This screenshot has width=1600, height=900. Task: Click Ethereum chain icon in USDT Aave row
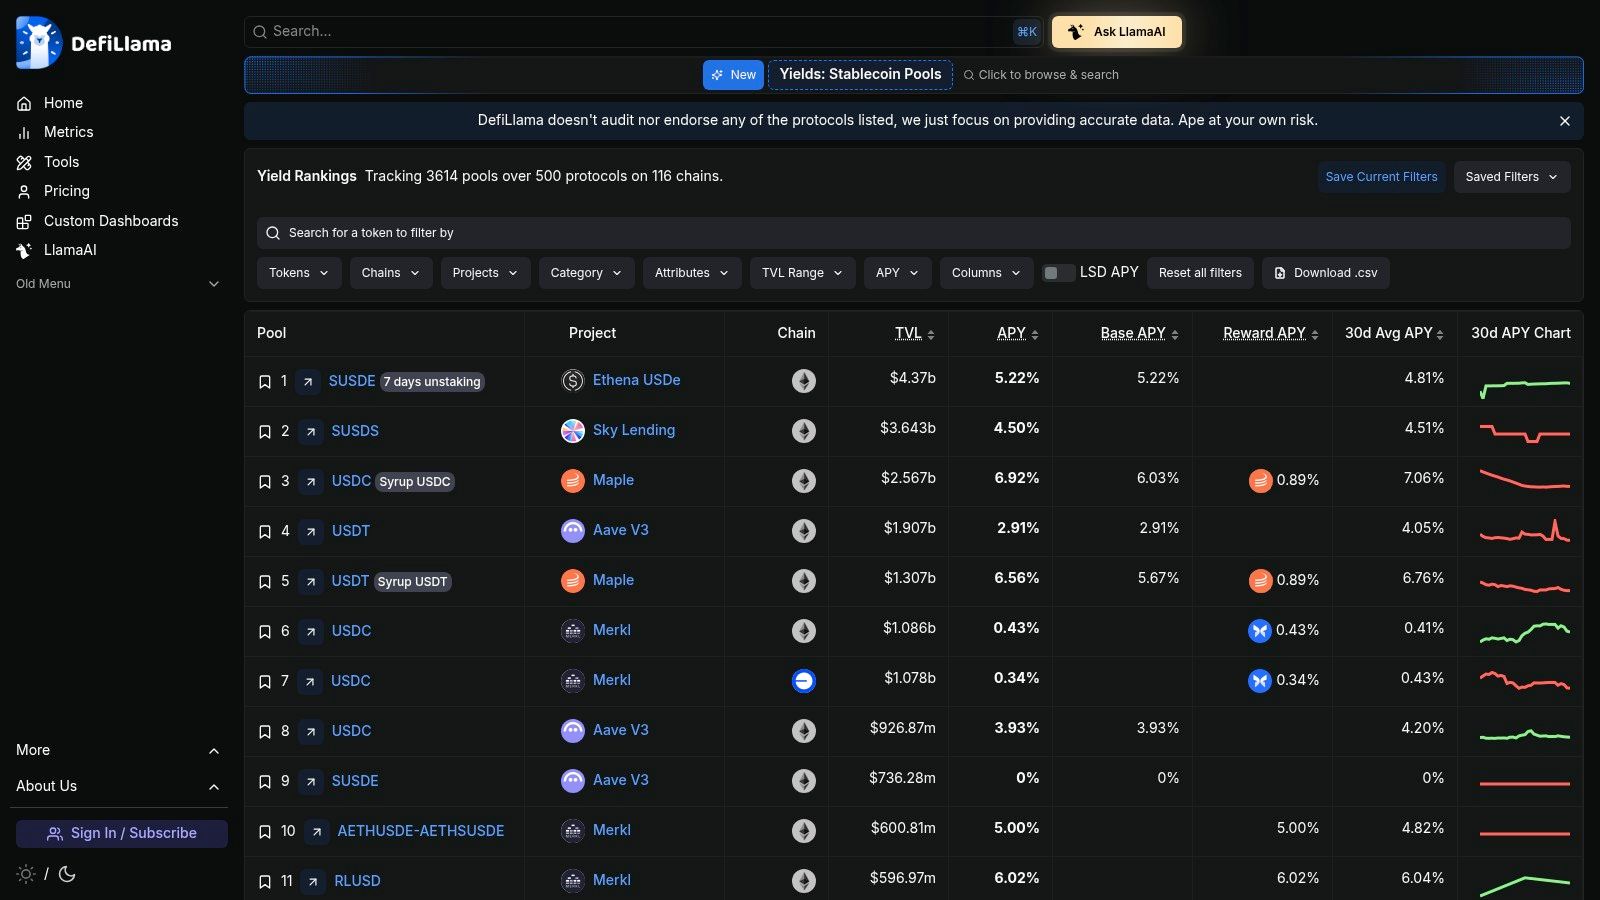coord(804,531)
